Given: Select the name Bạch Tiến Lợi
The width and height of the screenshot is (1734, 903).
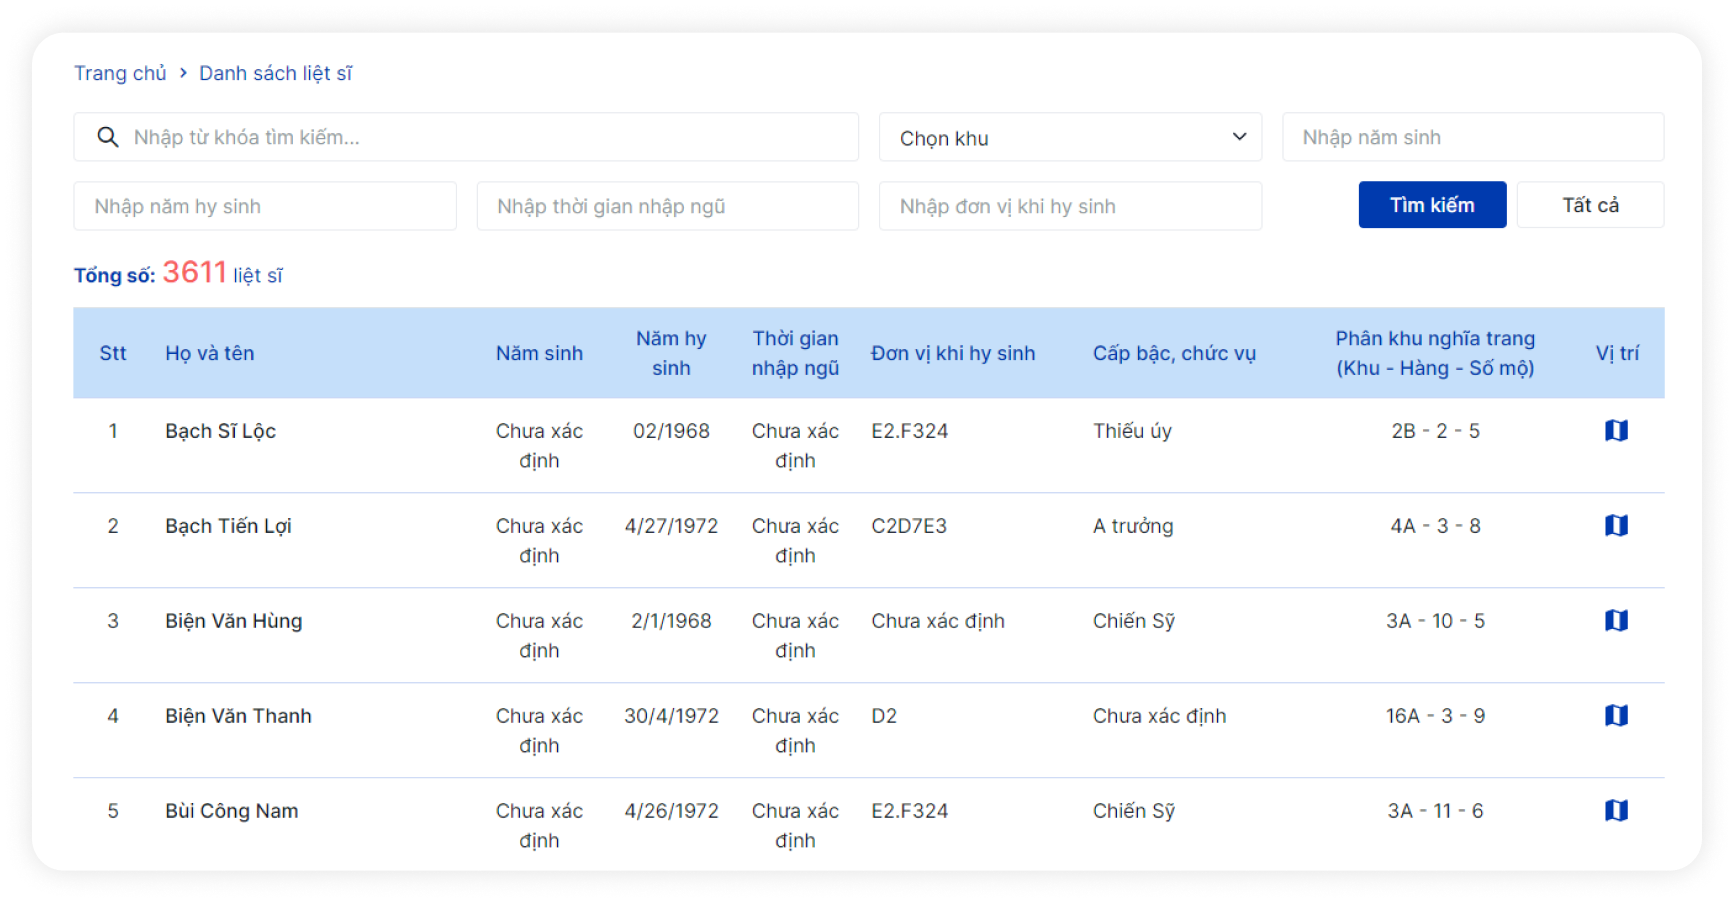Looking at the screenshot, I should pyautogui.click(x=228, y=526).
